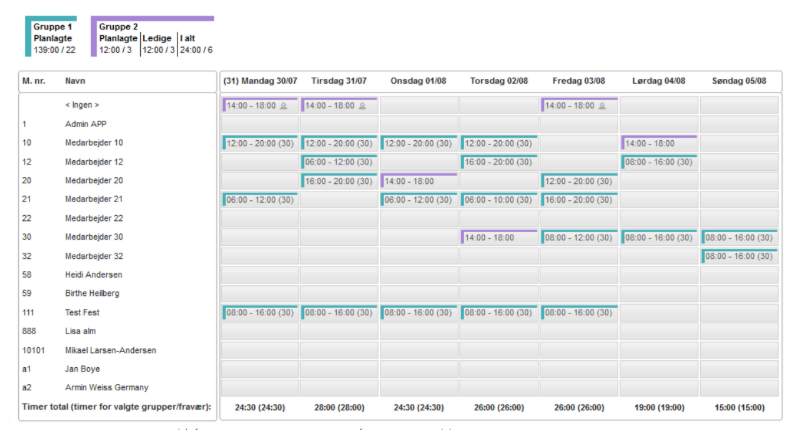Click empty Monday cell for Admin APP

point(259,124)
